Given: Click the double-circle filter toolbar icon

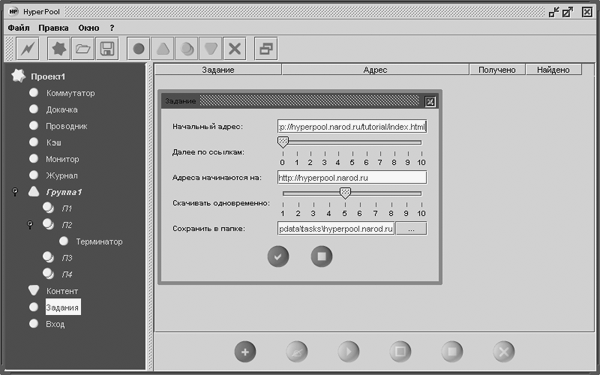Looking at the screenshot, I should (x=187, y=49).
